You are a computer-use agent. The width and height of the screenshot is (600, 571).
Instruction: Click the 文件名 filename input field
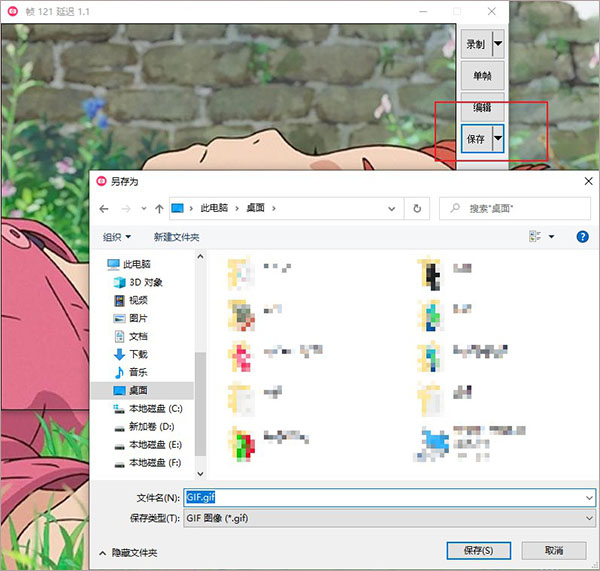point(384,498)
